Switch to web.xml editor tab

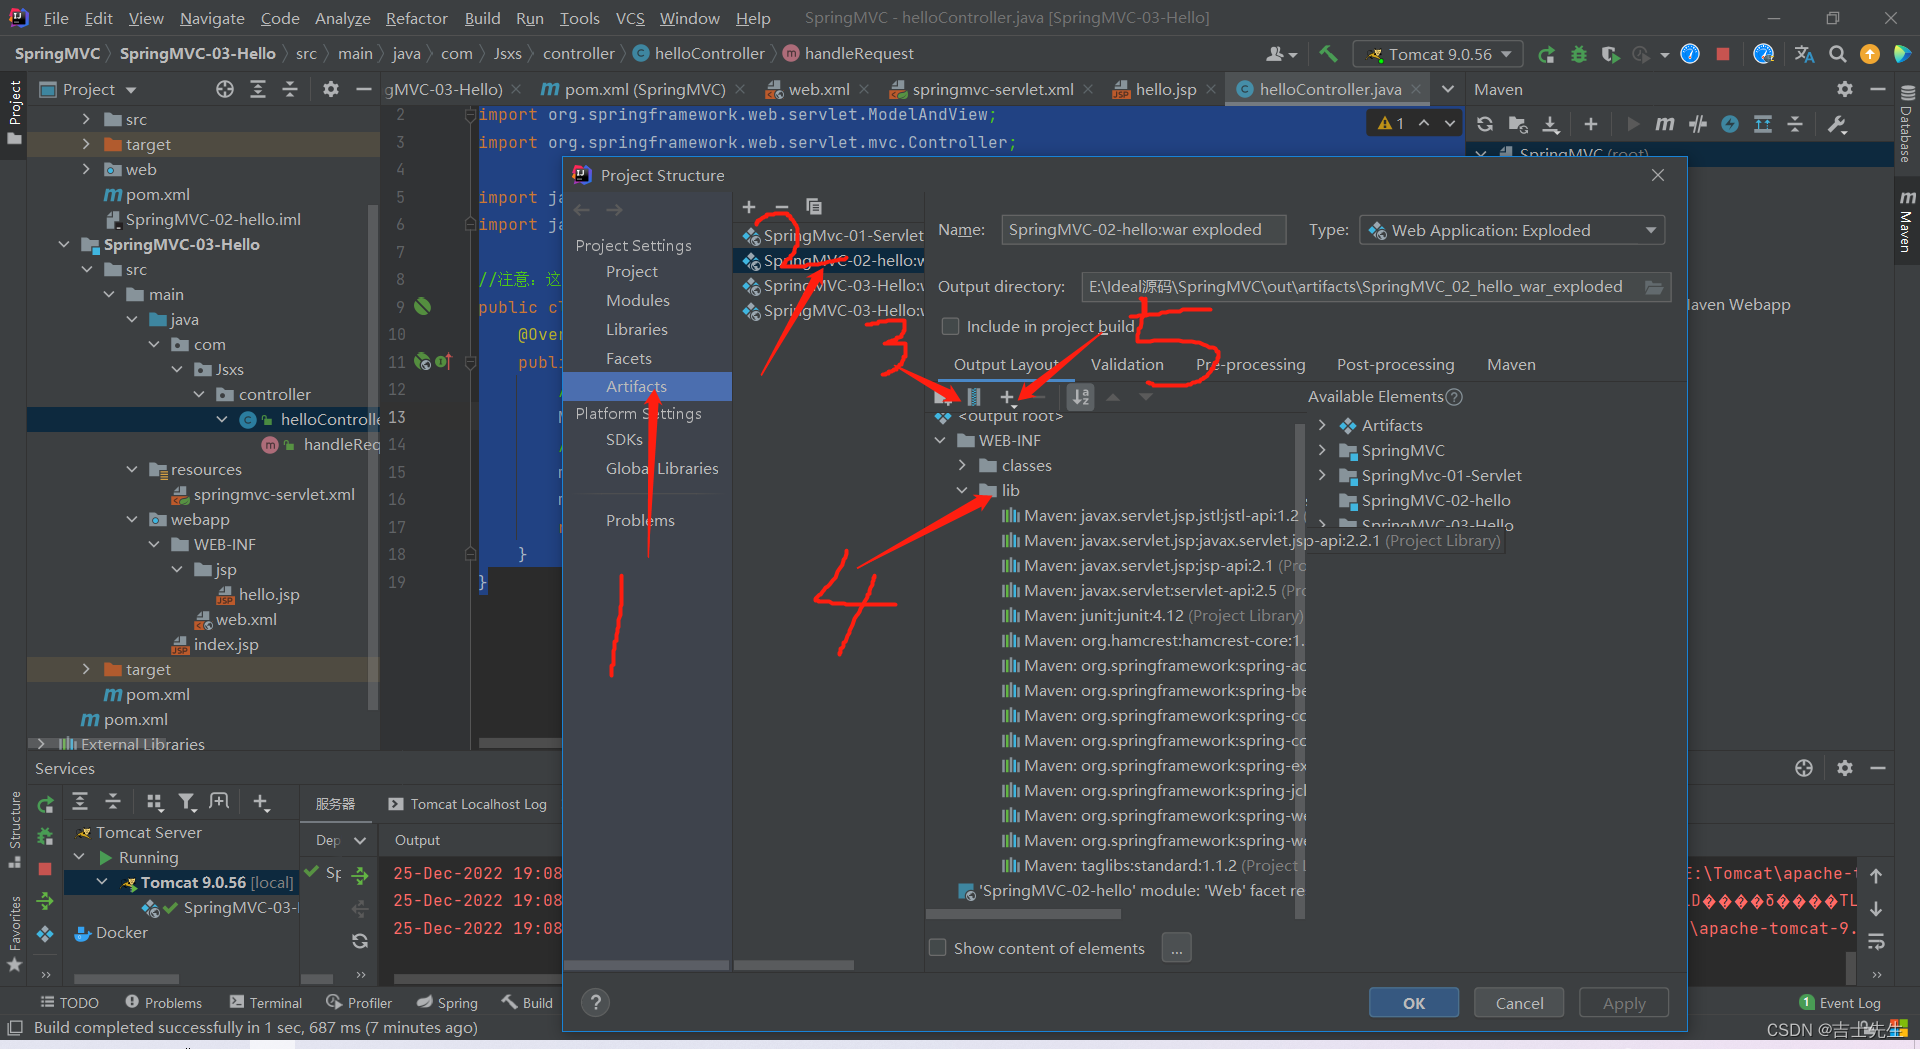818,89
